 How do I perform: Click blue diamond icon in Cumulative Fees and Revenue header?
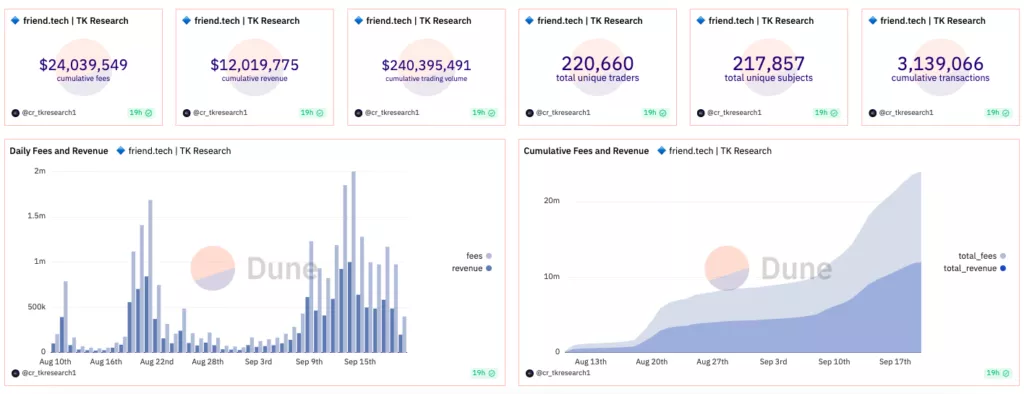tap(661, 151)
